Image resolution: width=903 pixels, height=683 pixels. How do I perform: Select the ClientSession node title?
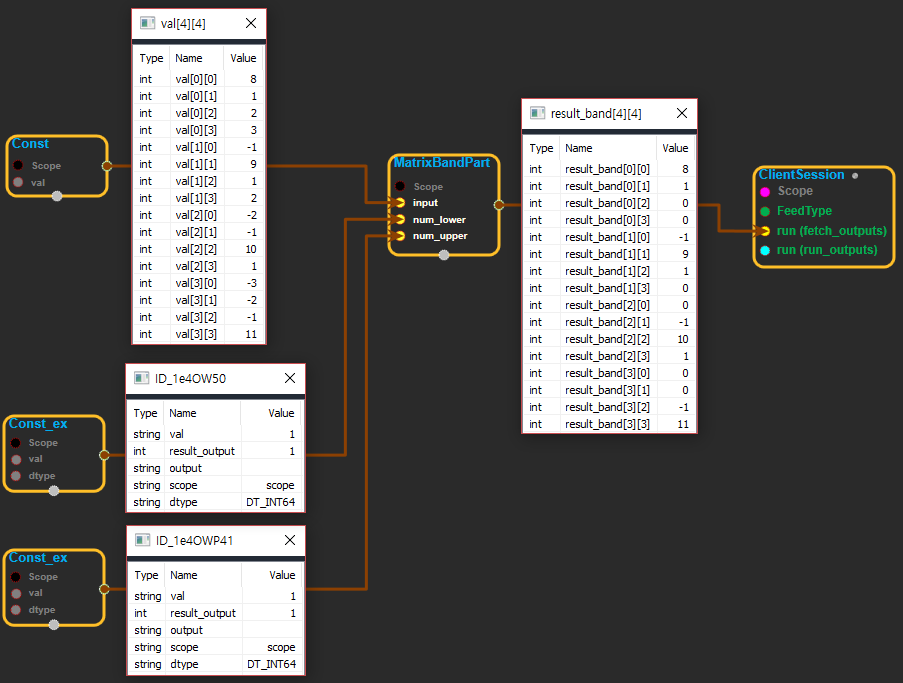801,175
